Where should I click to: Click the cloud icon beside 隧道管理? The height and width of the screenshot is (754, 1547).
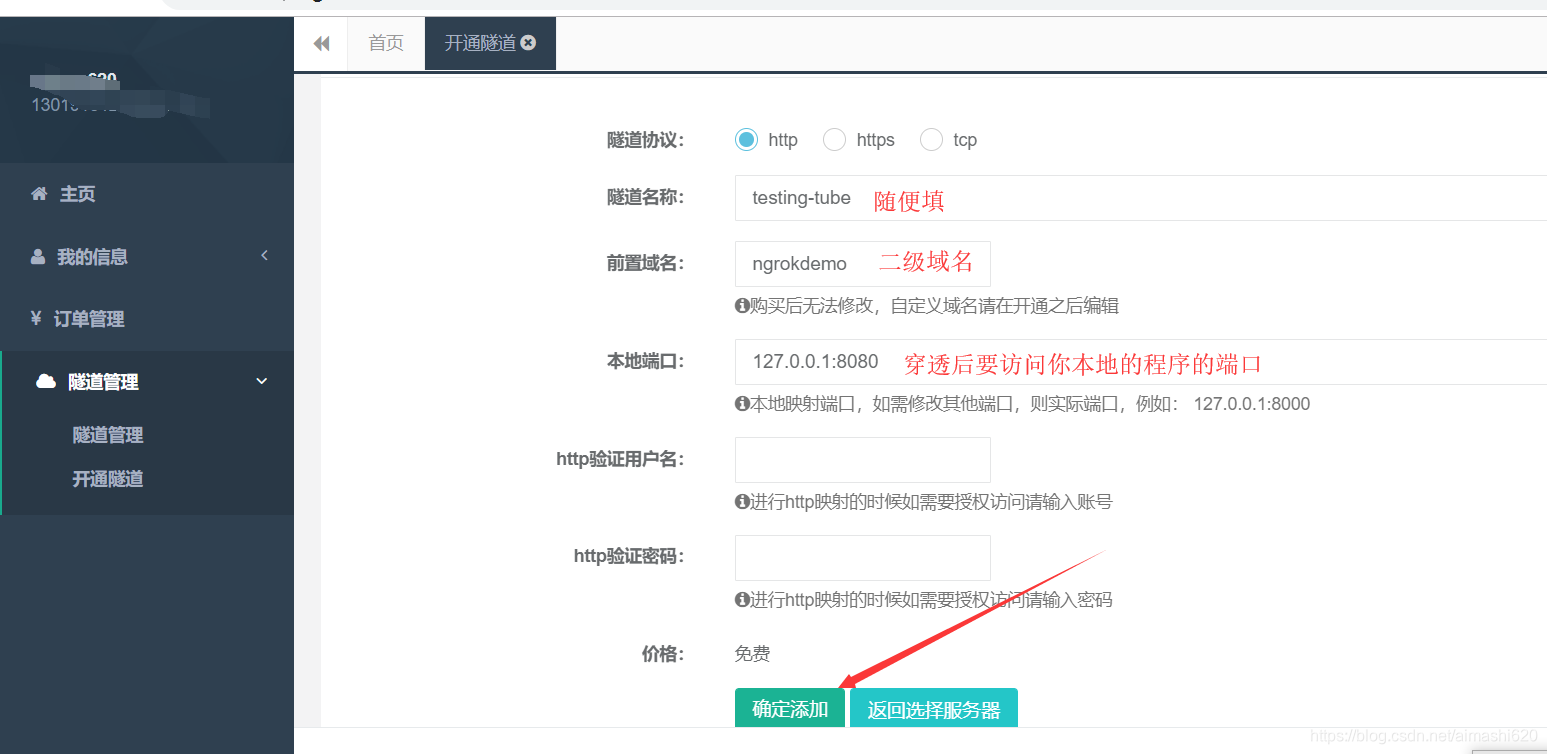click(x=45, y=381)
